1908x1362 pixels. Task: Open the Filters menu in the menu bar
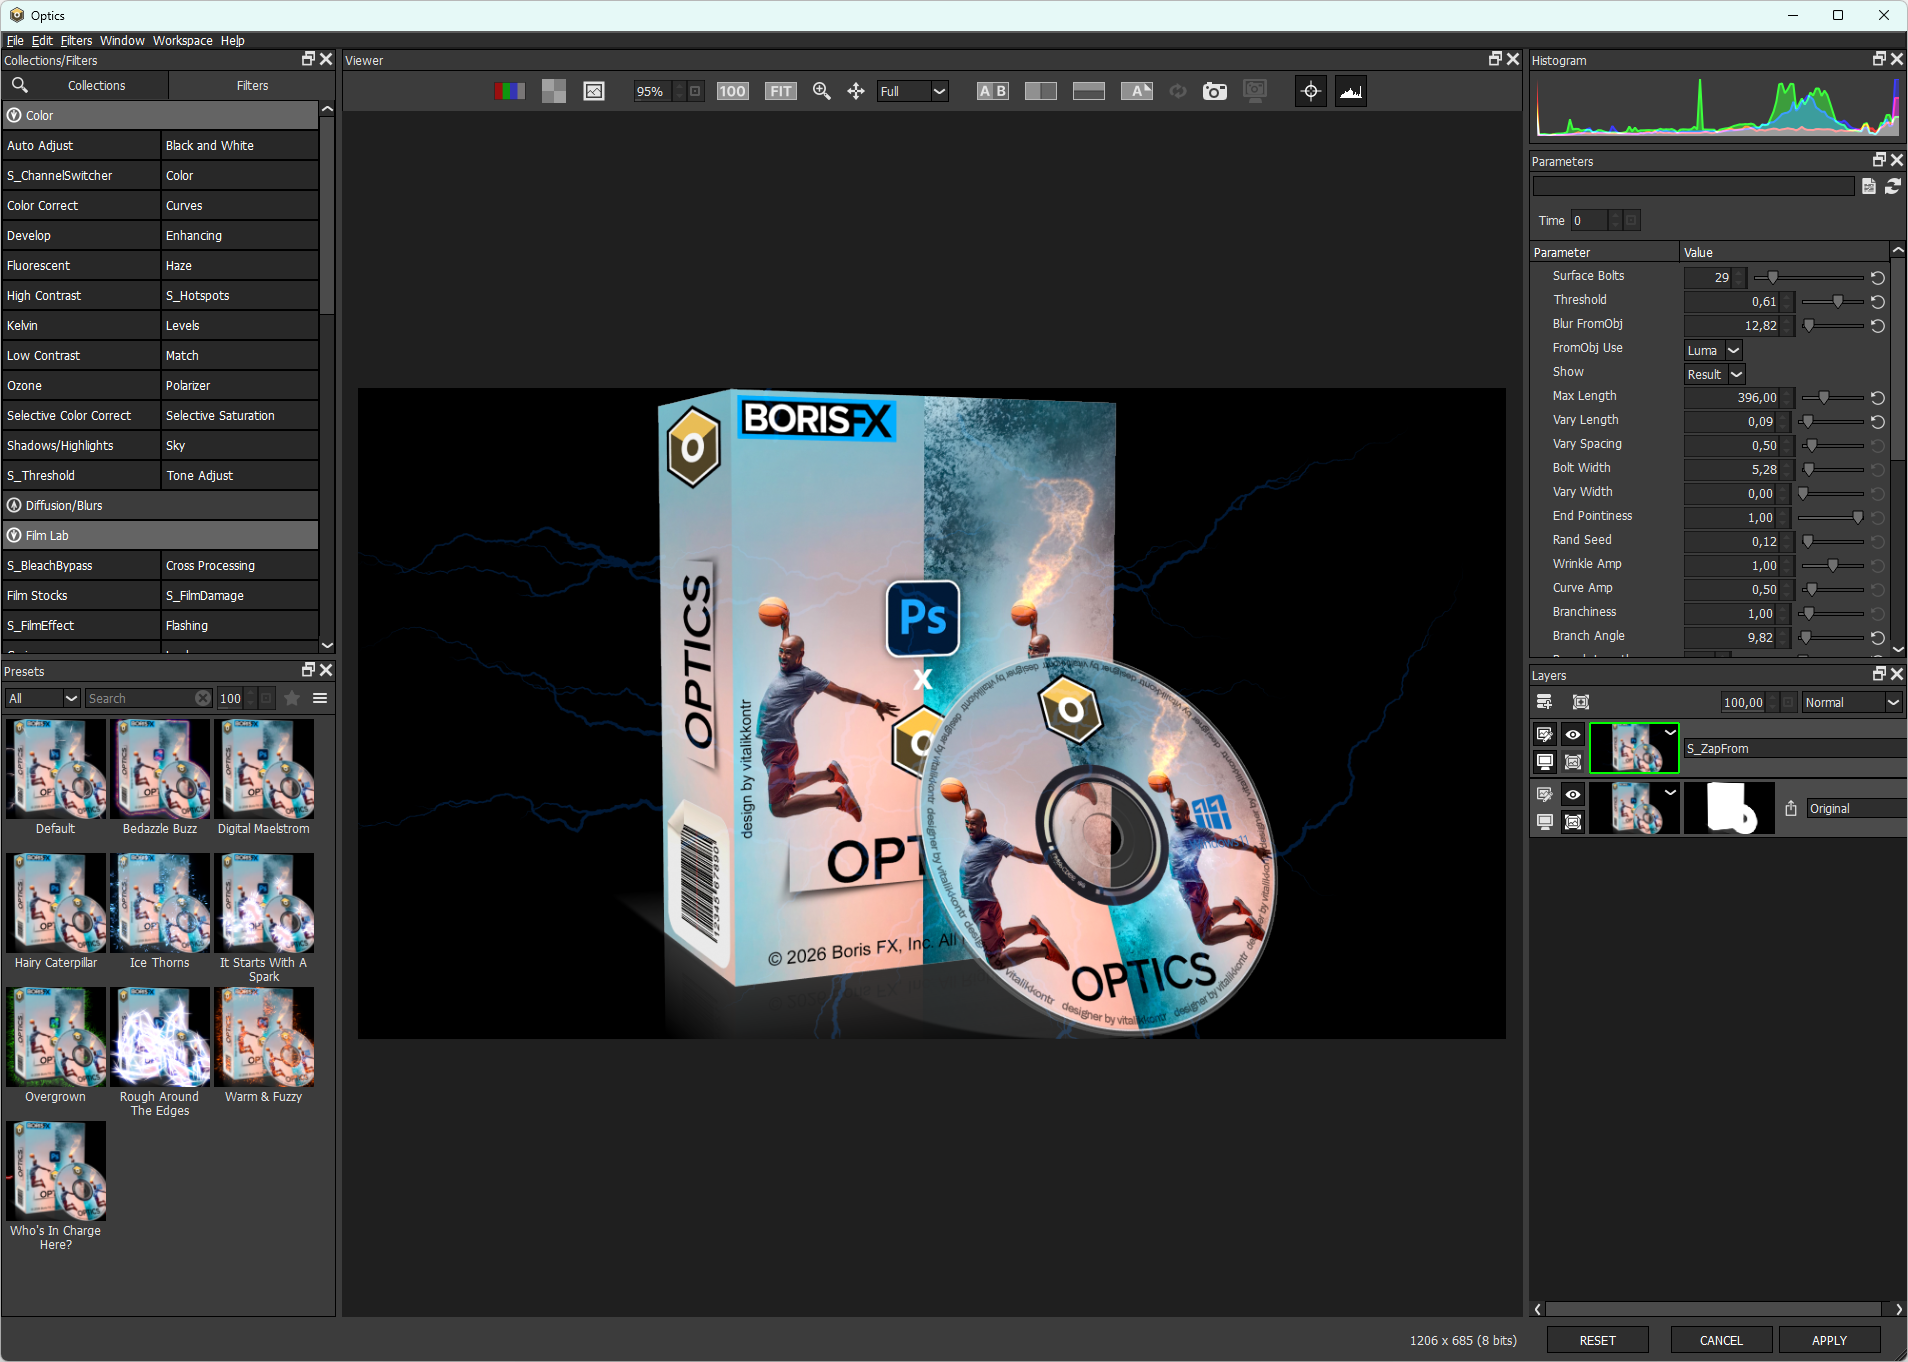pos(76,41)
